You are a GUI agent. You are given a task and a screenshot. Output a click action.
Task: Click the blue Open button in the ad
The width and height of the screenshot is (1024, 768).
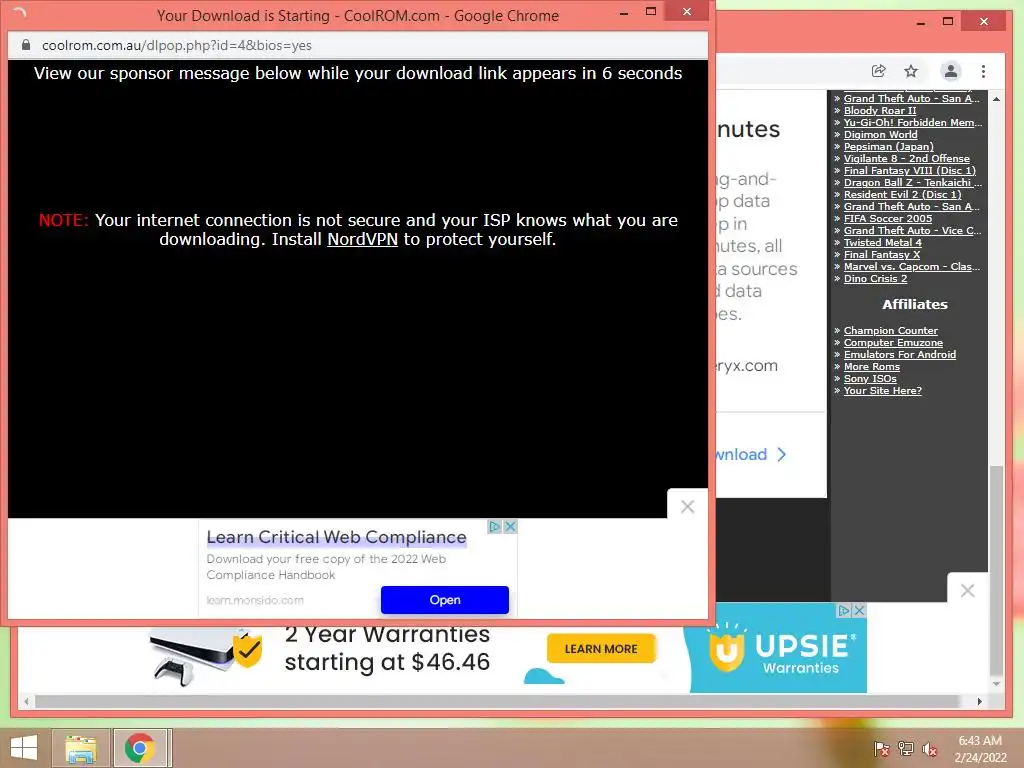click(x=445, y=600)
